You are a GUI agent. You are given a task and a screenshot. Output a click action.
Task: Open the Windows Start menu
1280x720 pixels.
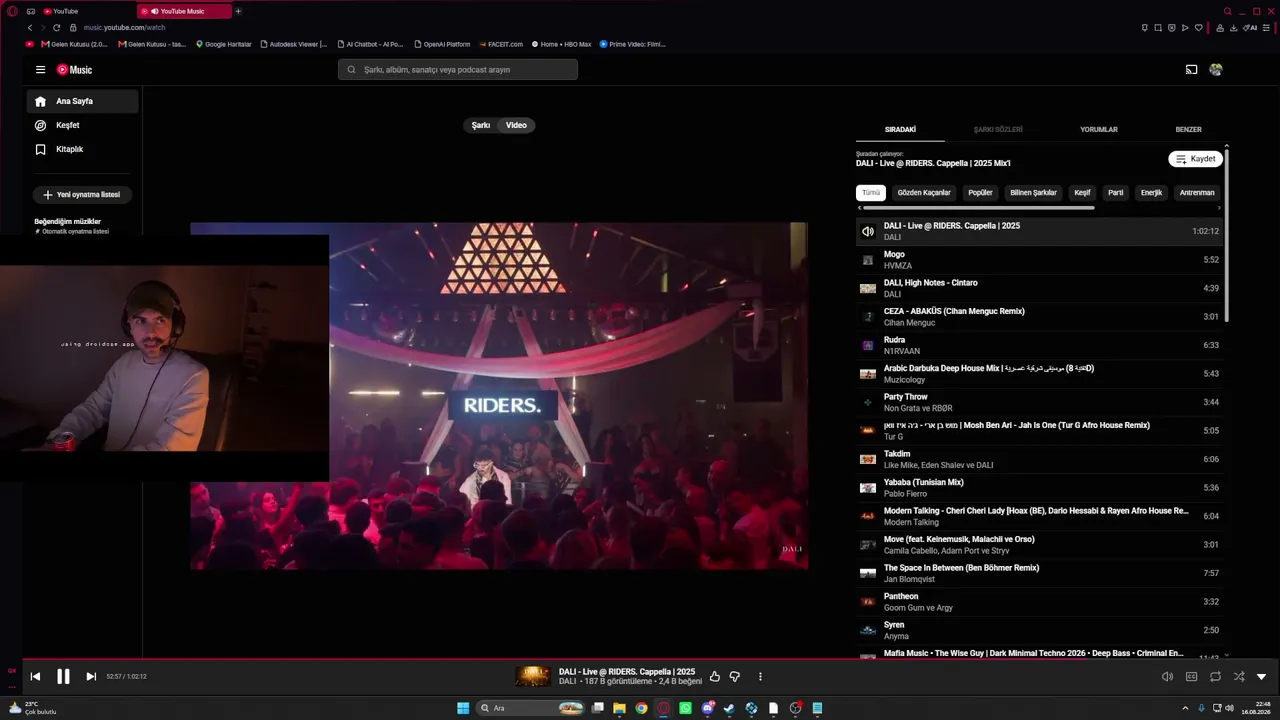point(463,708)
